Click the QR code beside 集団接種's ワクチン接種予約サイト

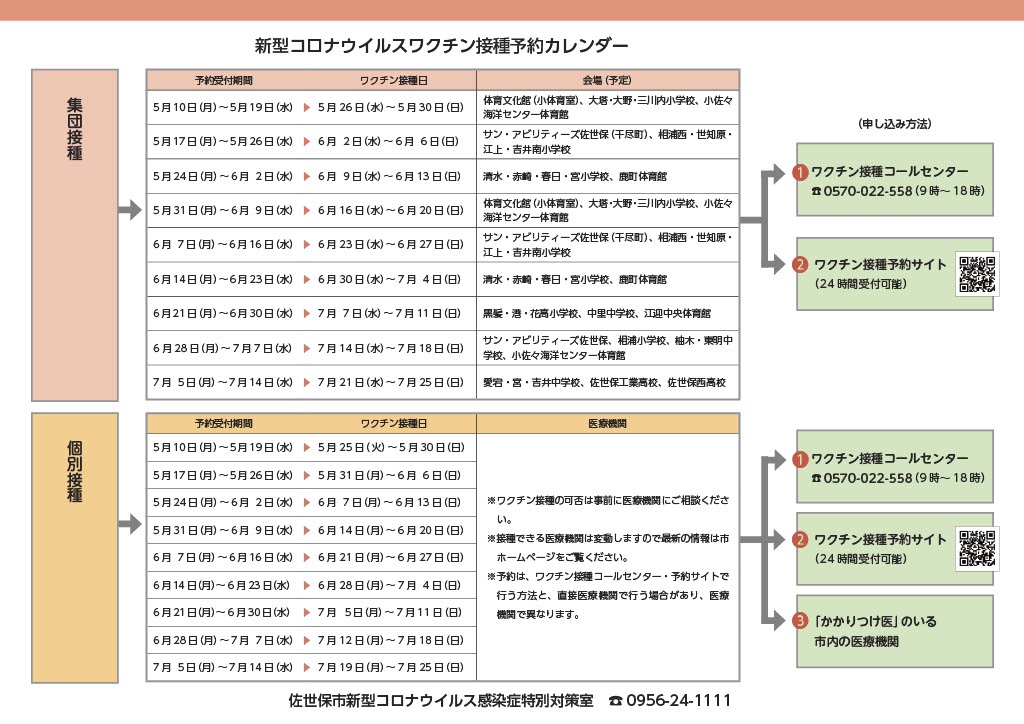coord(977,274)
